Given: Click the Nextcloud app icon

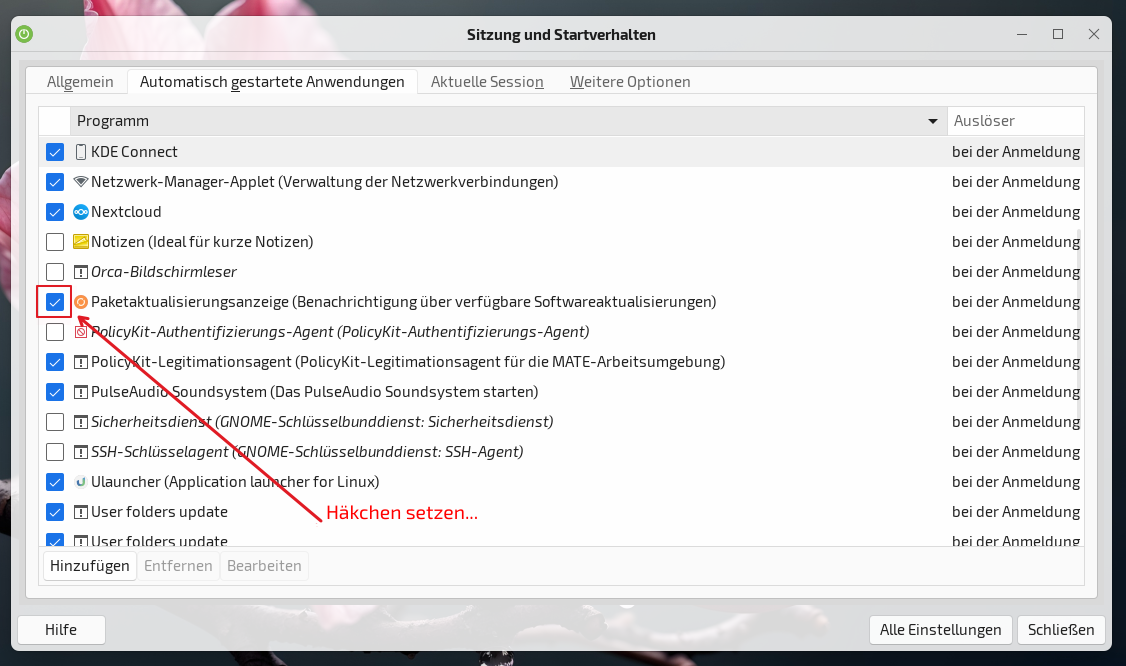Looking at the screenshot, I should pyautogui.click(x=81, y=212).
